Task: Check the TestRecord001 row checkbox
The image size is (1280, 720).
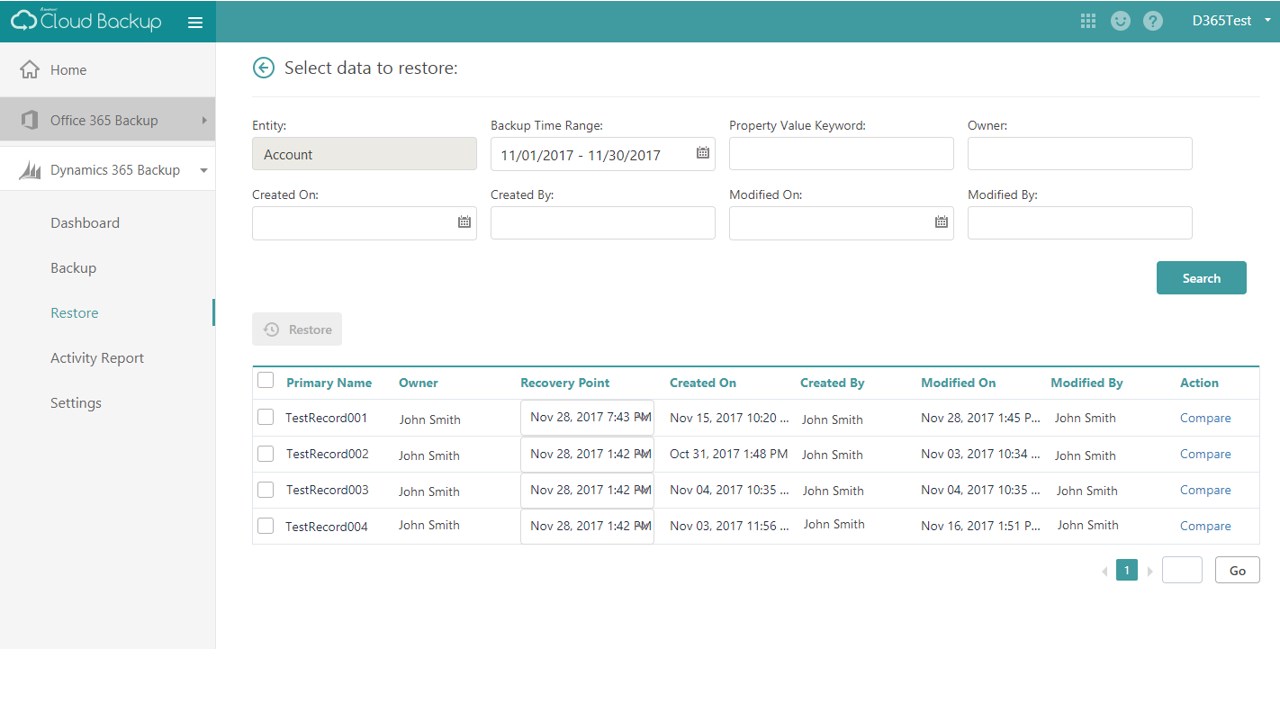Action: (266, 417)
